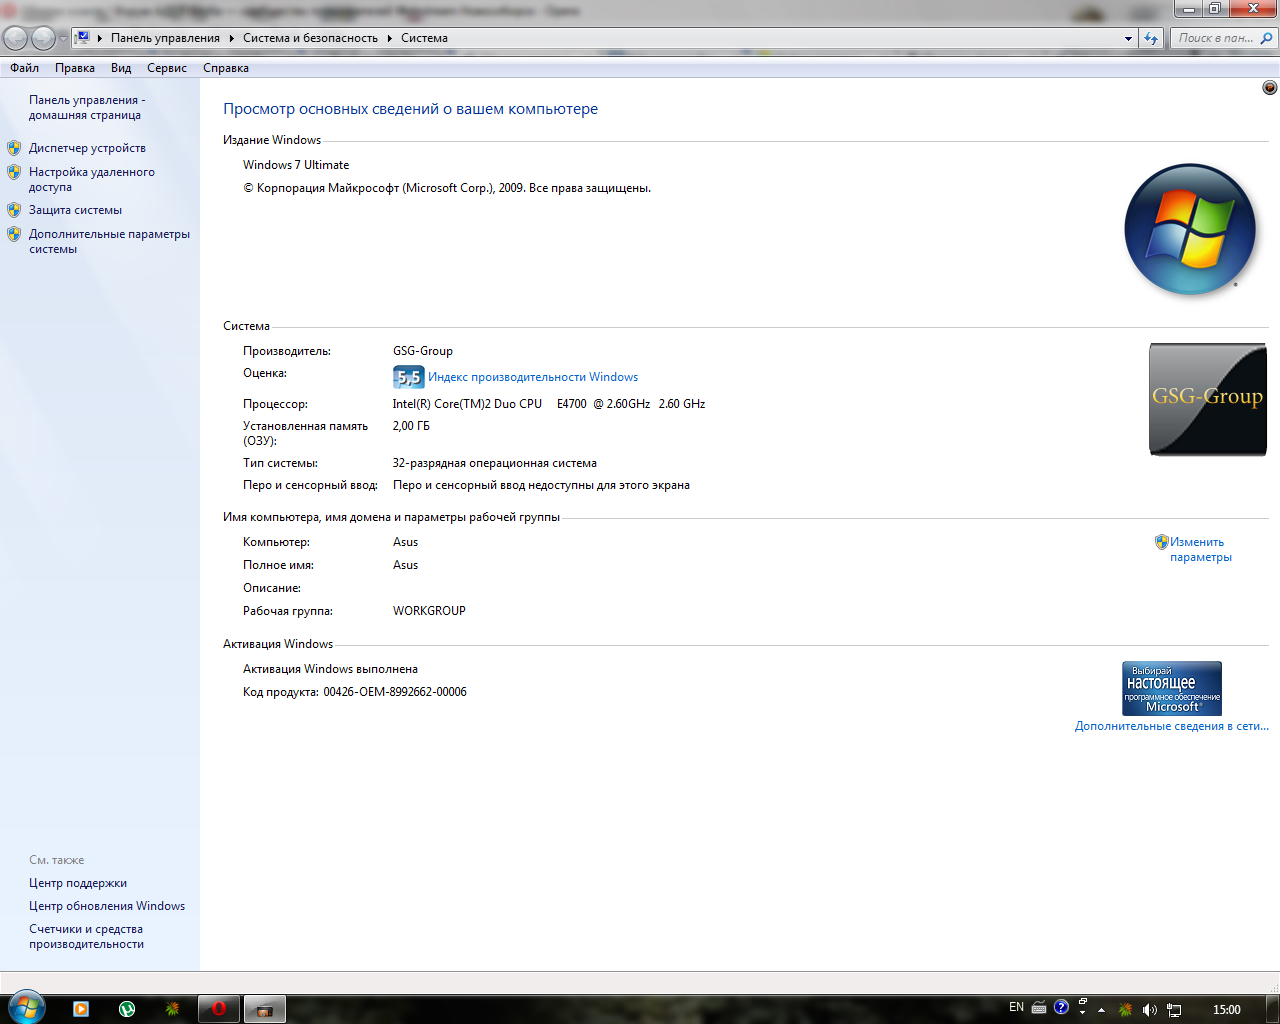Expand arrow before Панель управления breadcrumb

click(100, 38)
